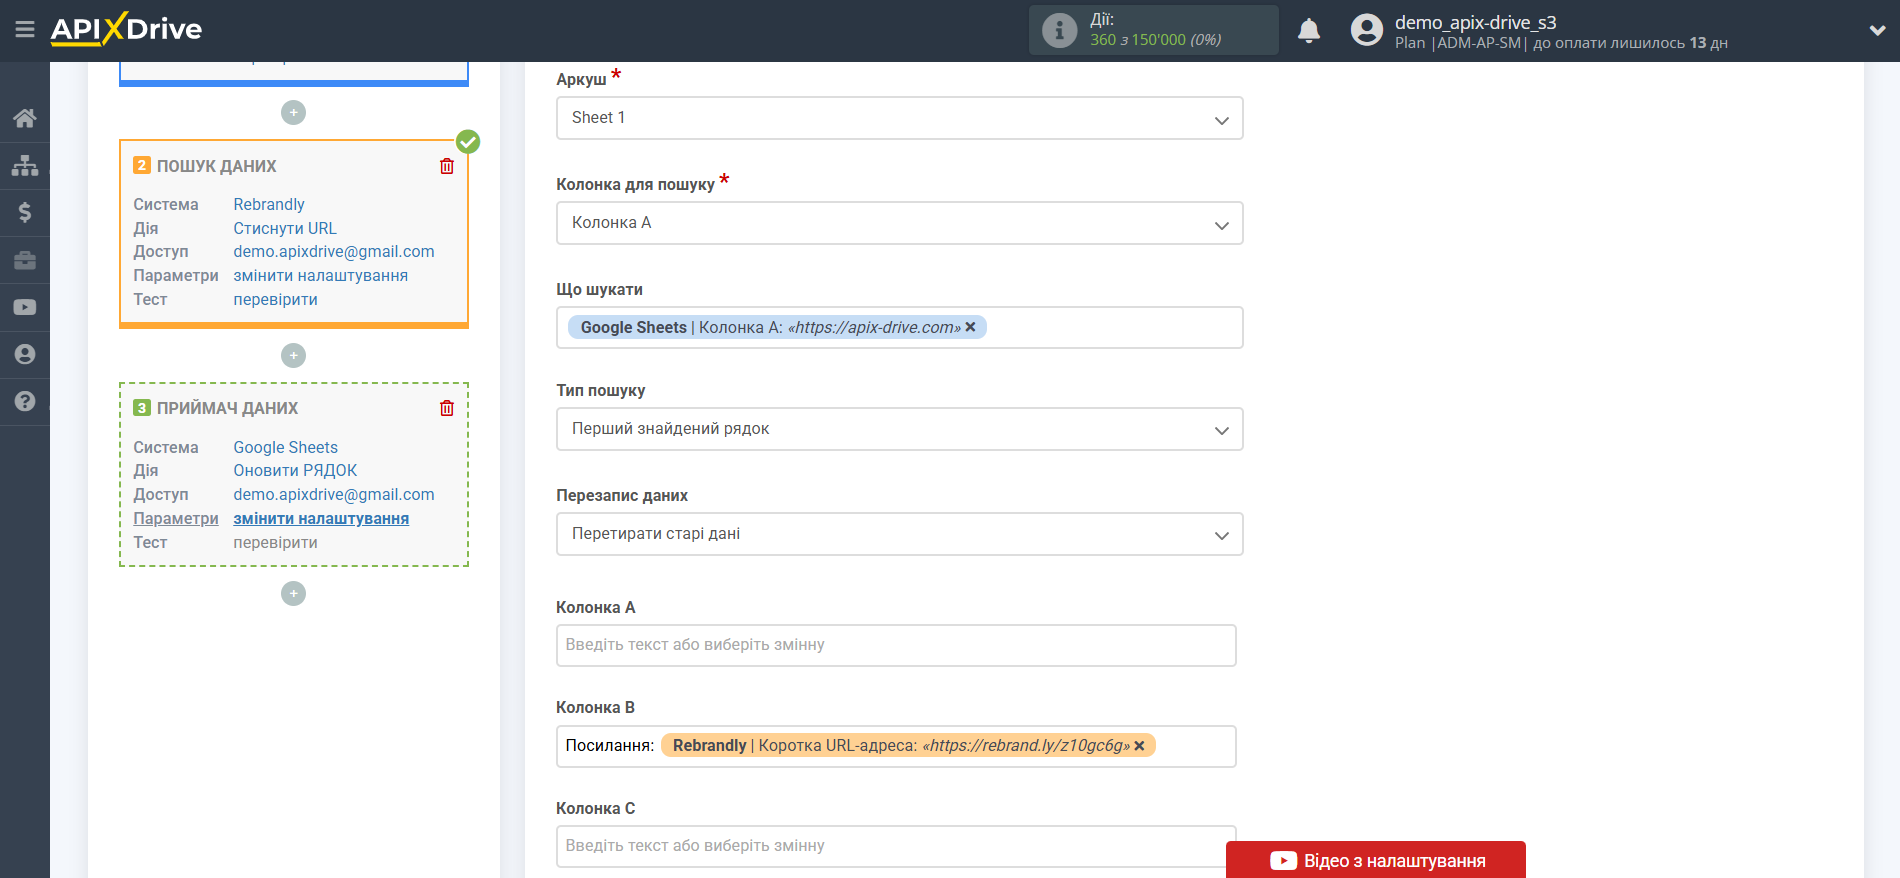Click the Параметри label in Приймач даних block

(x=176, y=518)
